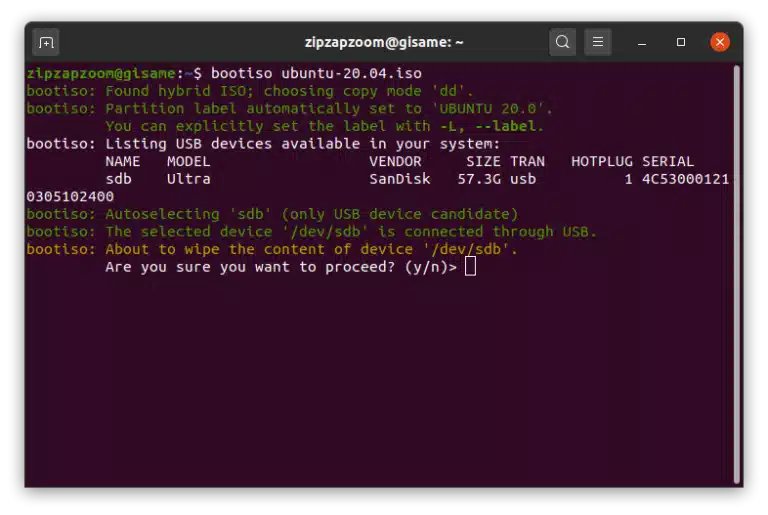Click the green zipzapzoom@gisame prompt text
Viewport: 768px width, 515px height.
click(101, 74)
